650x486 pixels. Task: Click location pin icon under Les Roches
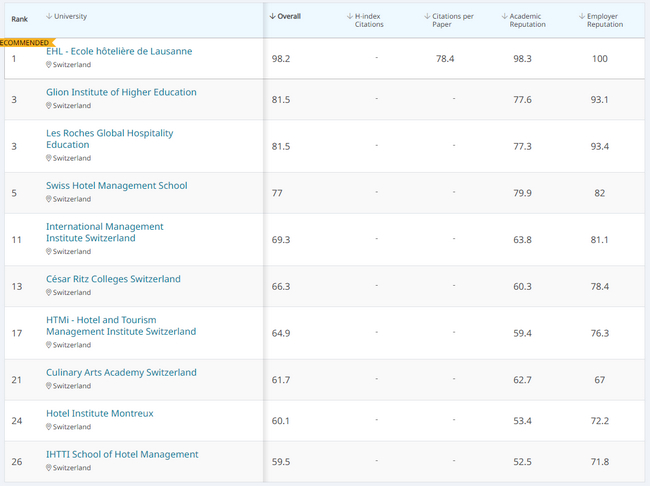pos(49,158)
